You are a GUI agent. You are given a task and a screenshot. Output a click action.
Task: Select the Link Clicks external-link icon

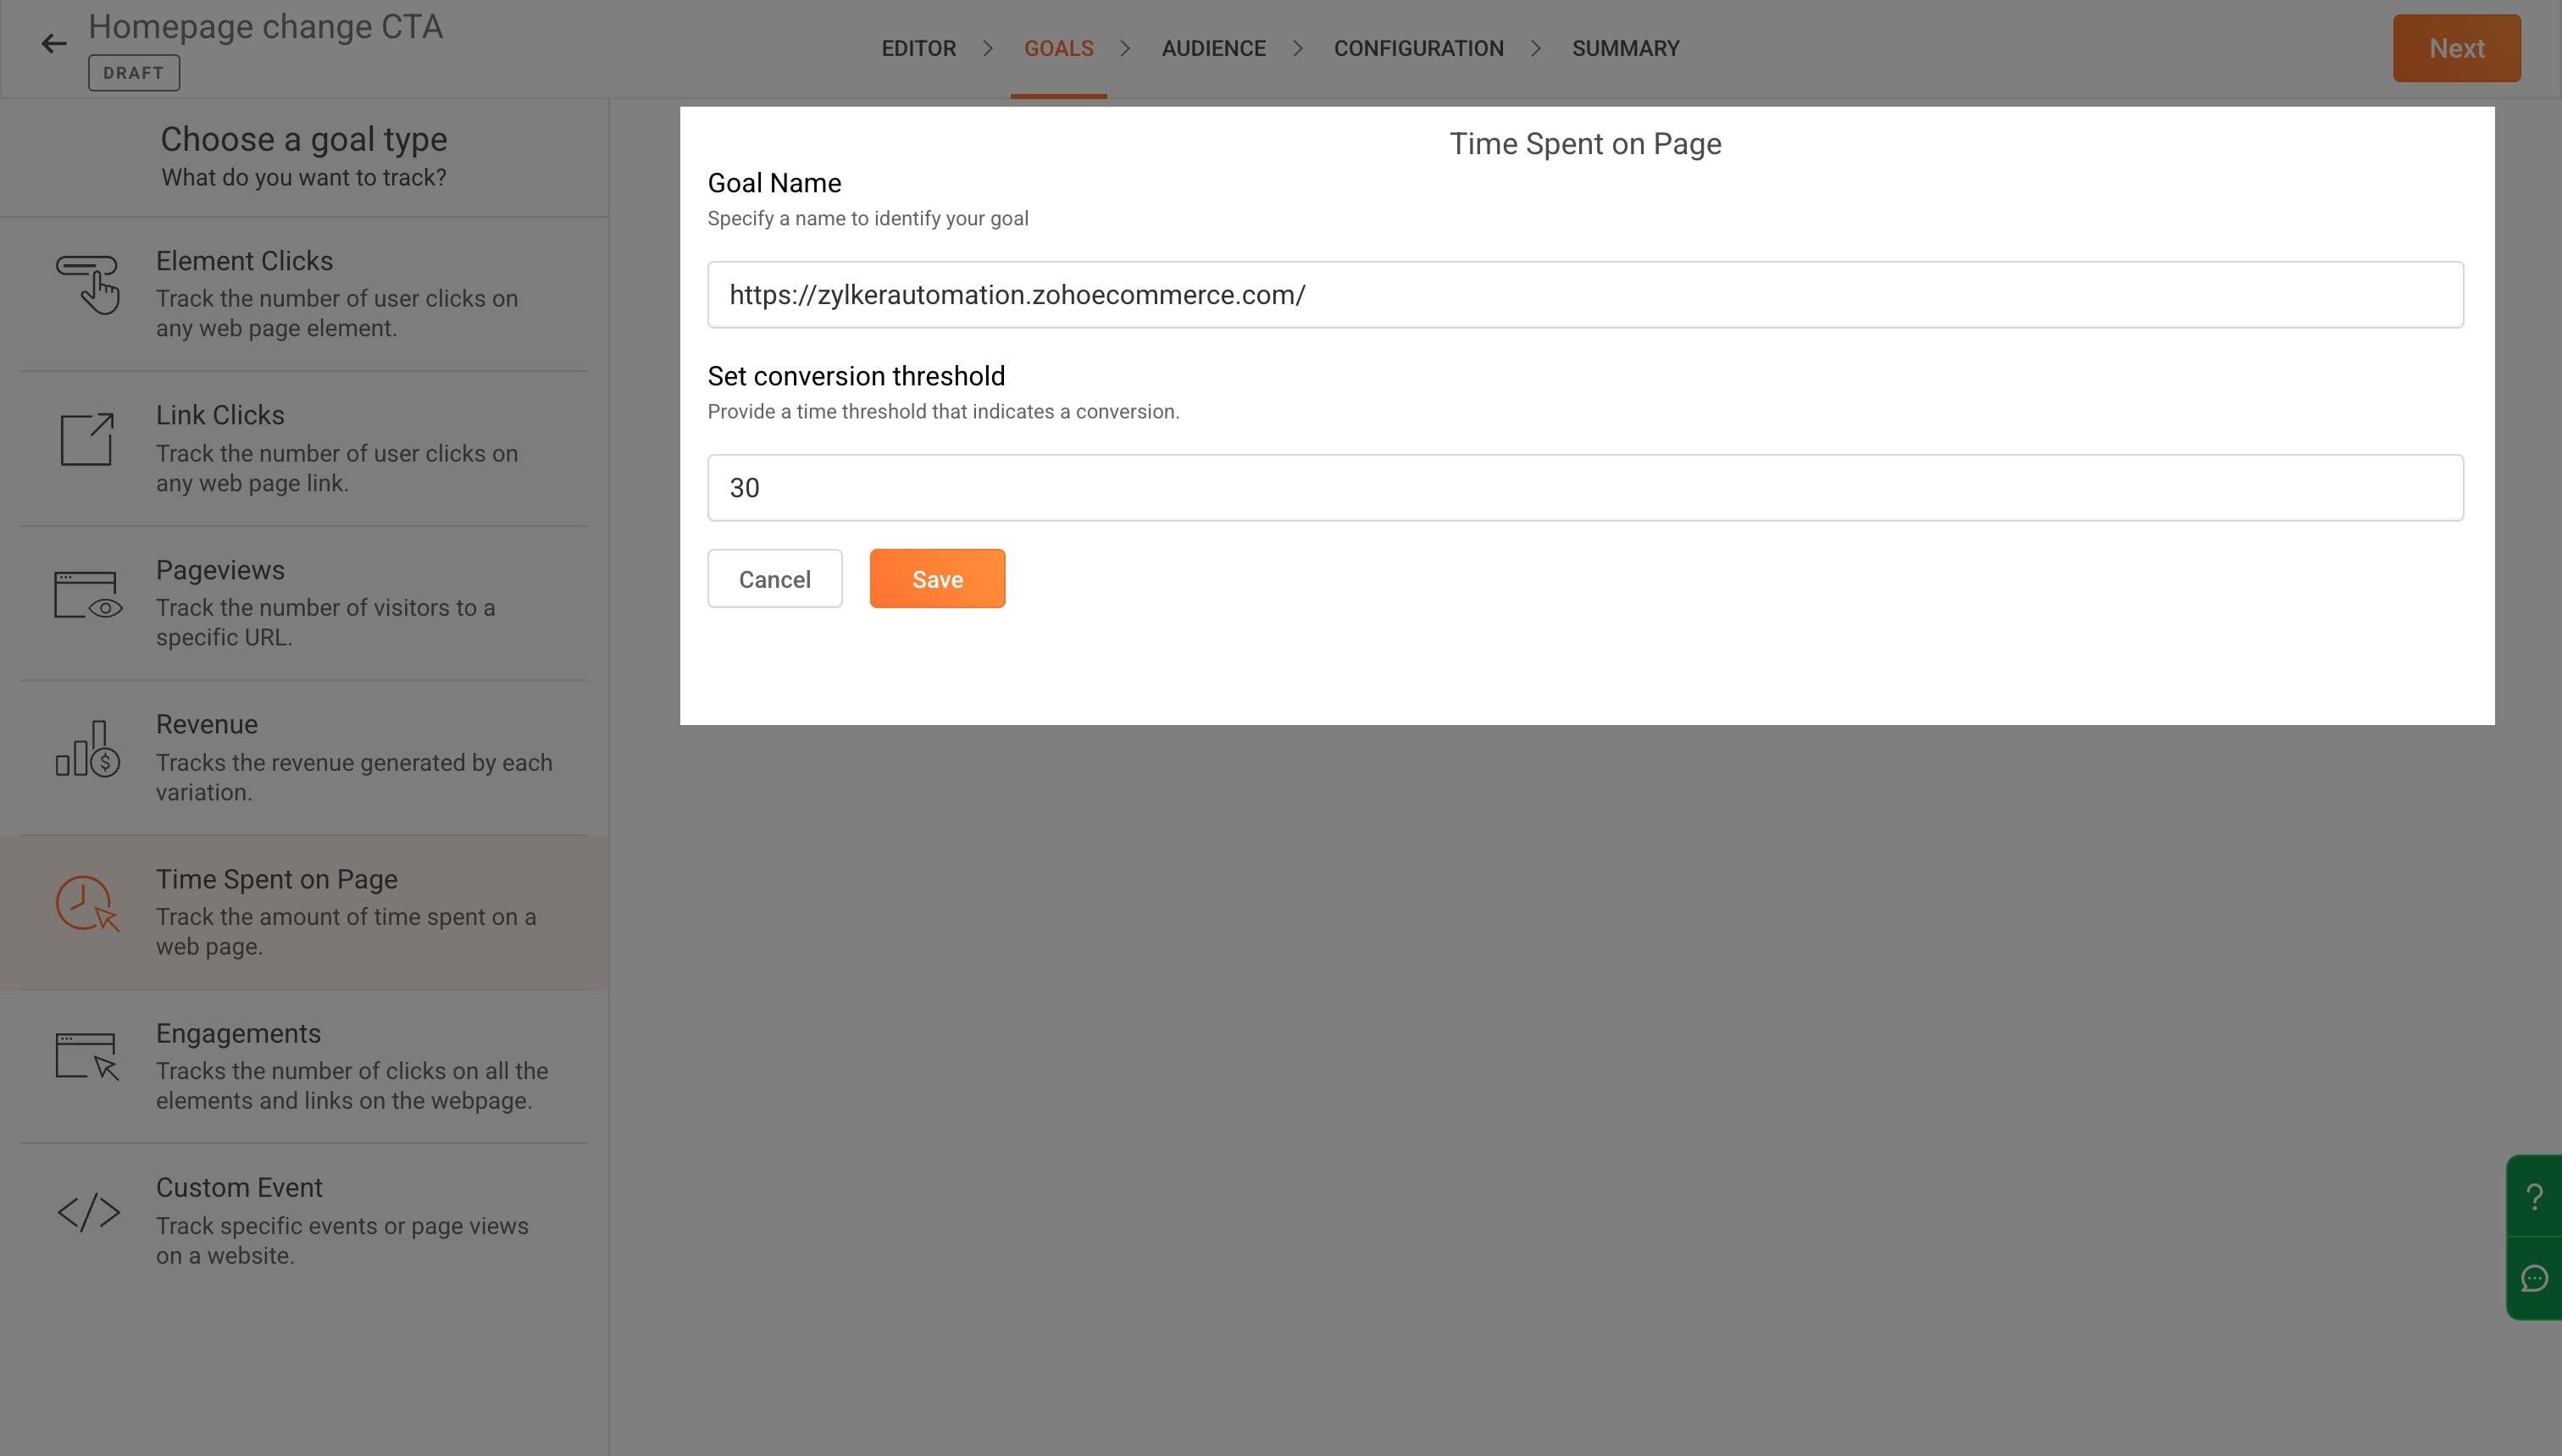pos(87,439)
